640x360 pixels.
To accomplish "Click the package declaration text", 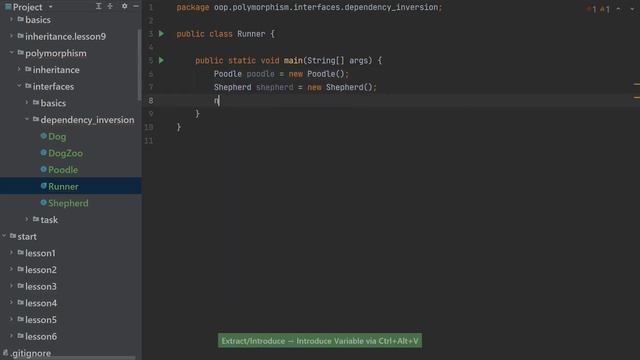I will coord(309,7).
